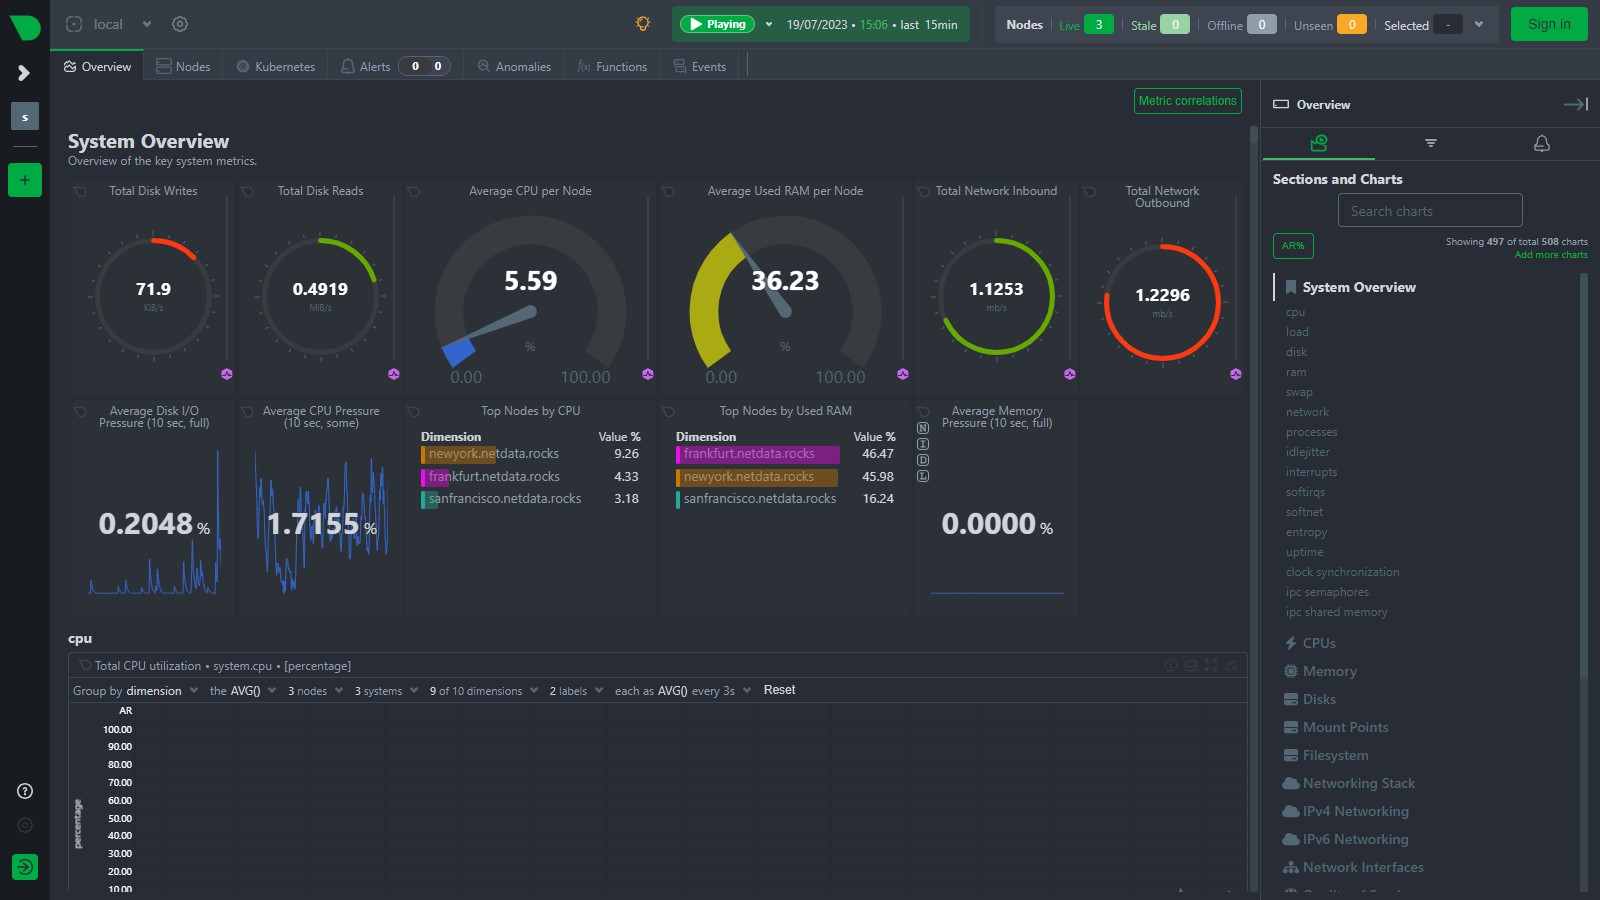The image size is (1600, 900).
Task: Open the 'the AVG()' aggregation dropdown
Action: click(243, 691)
